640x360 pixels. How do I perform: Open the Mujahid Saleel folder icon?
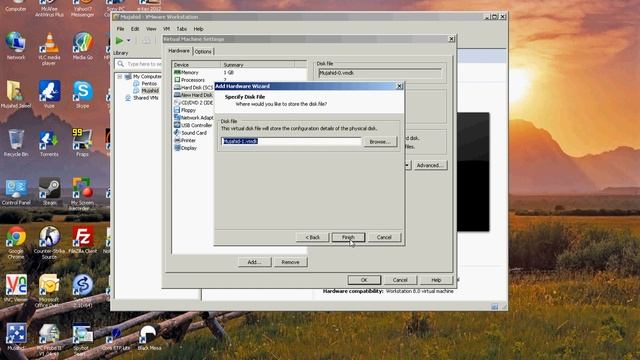(16, 94)
